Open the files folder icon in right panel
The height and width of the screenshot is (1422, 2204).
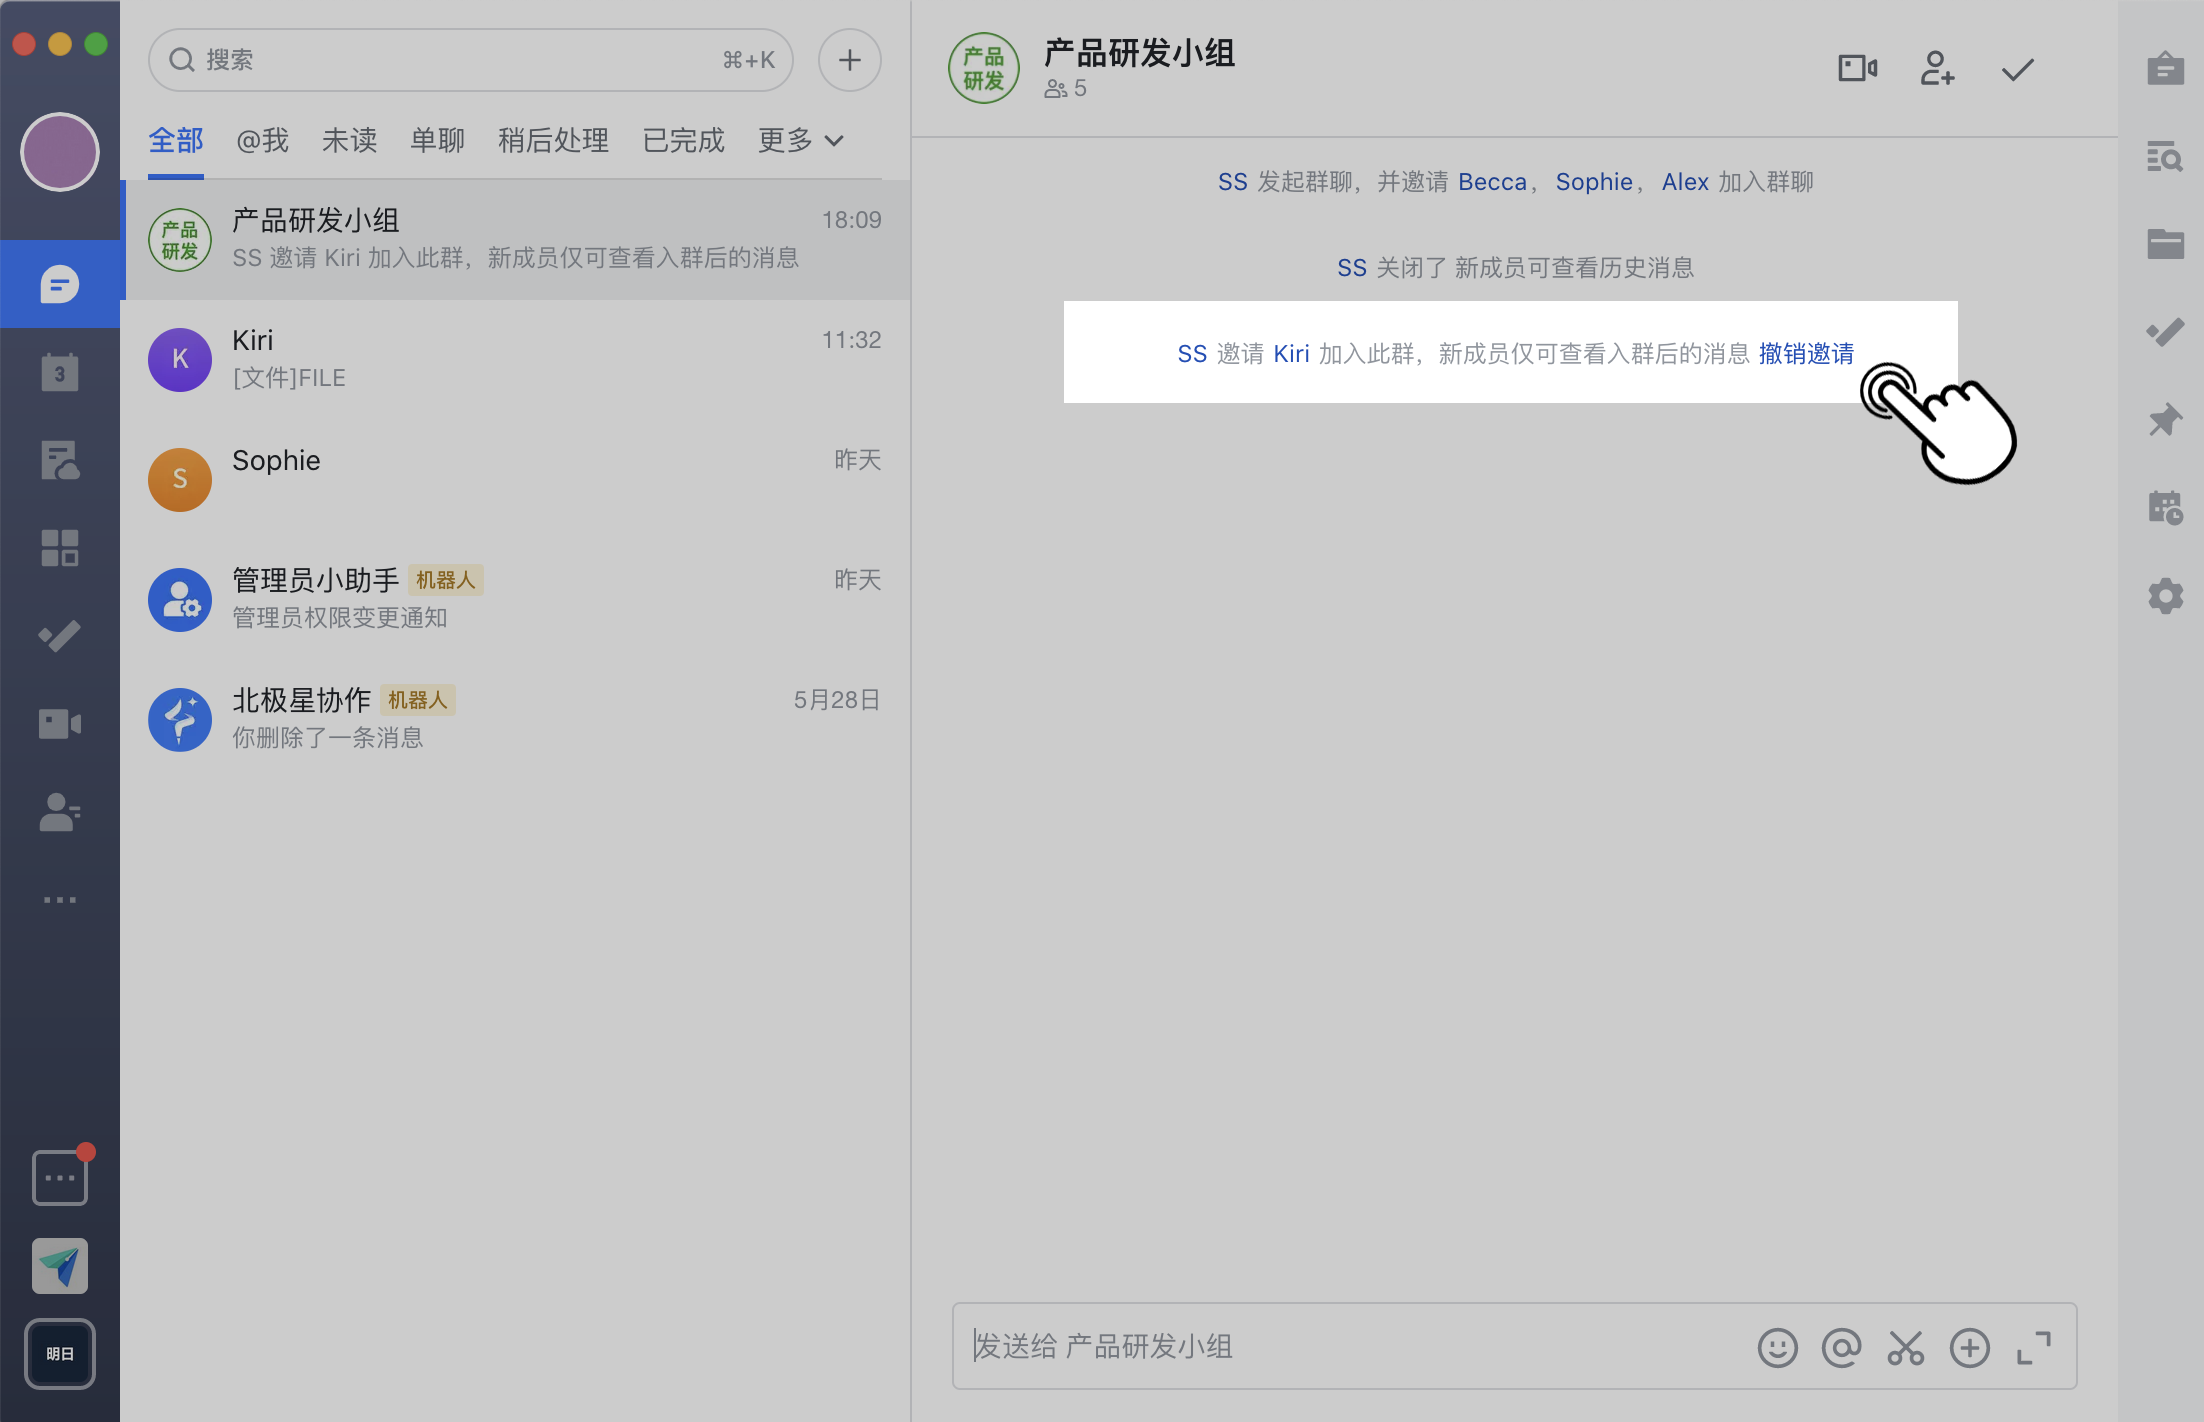[x=2165, y=244]
